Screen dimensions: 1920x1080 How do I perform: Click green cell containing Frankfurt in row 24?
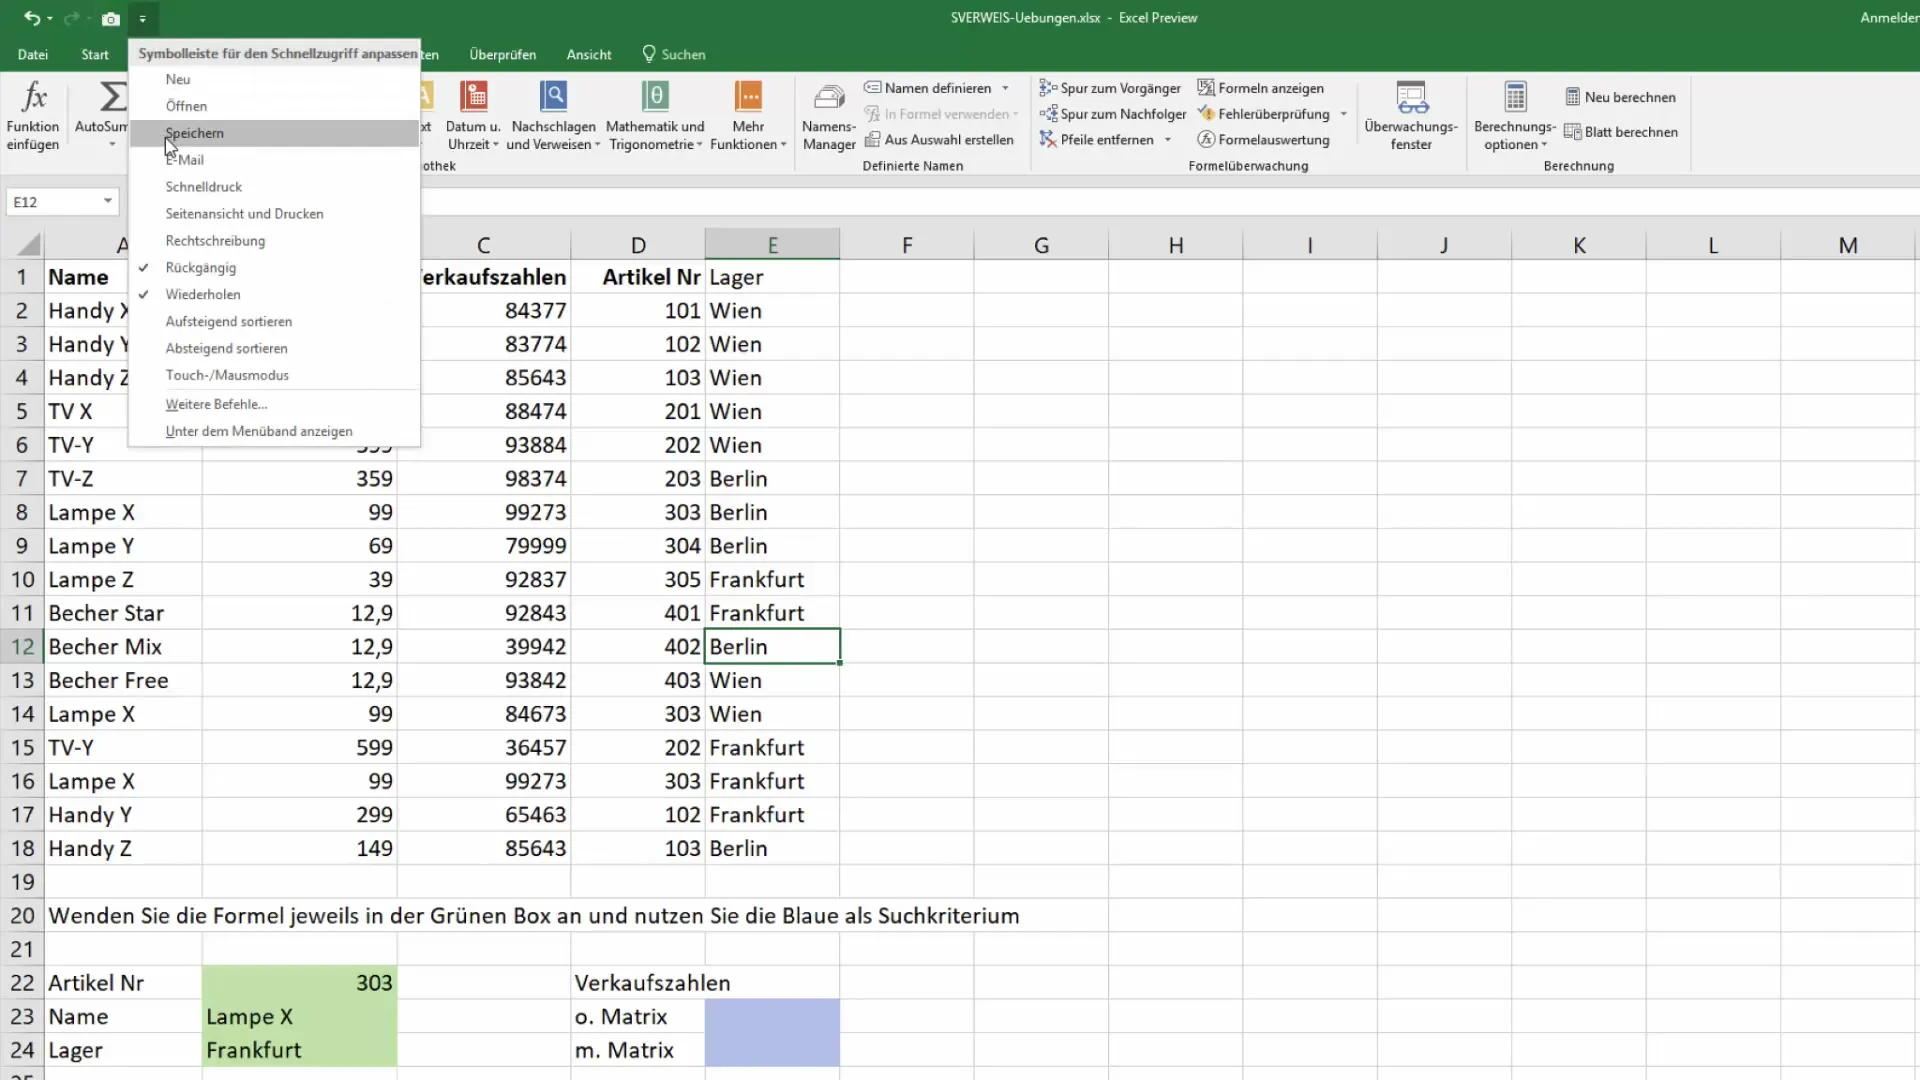point(299,1050)
